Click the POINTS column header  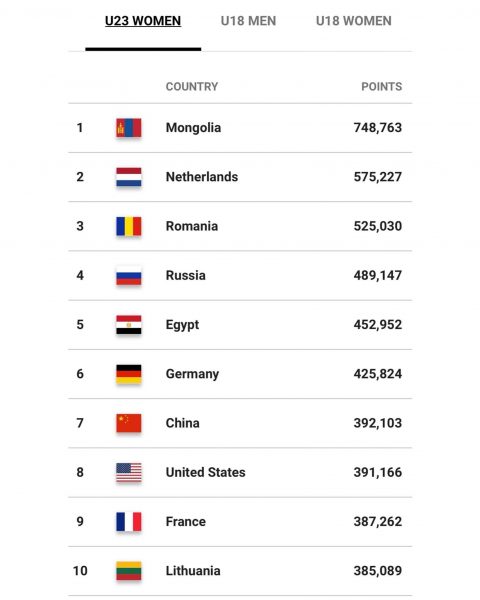382,86
